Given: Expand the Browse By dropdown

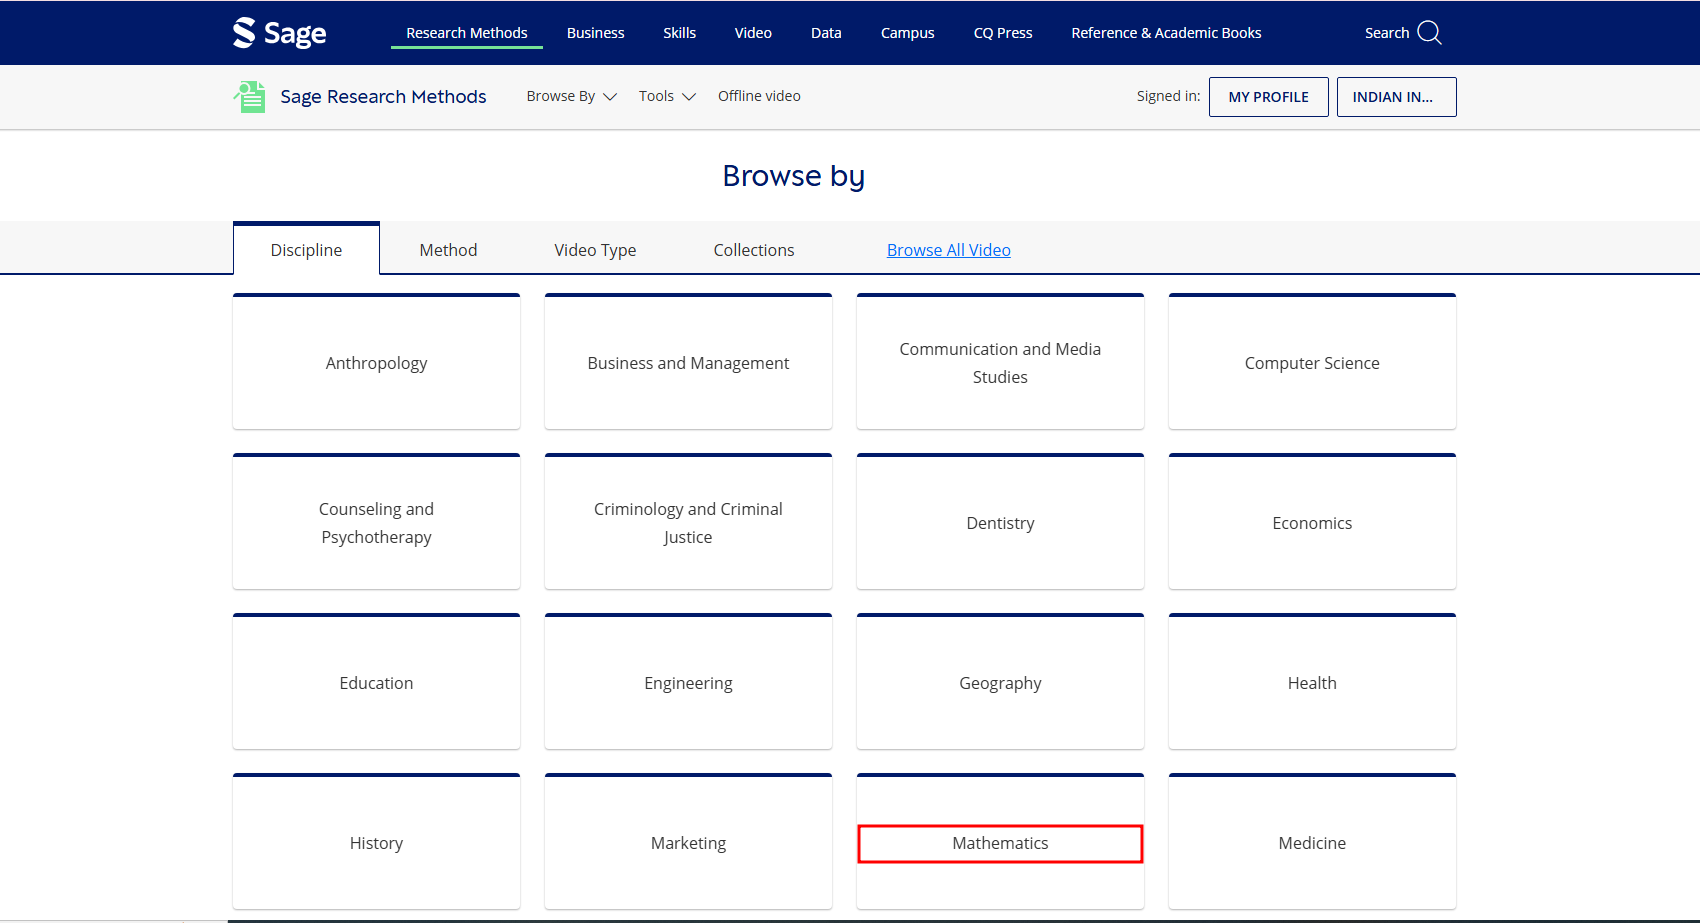Looking at the screenshot, I should click(571, 96).
